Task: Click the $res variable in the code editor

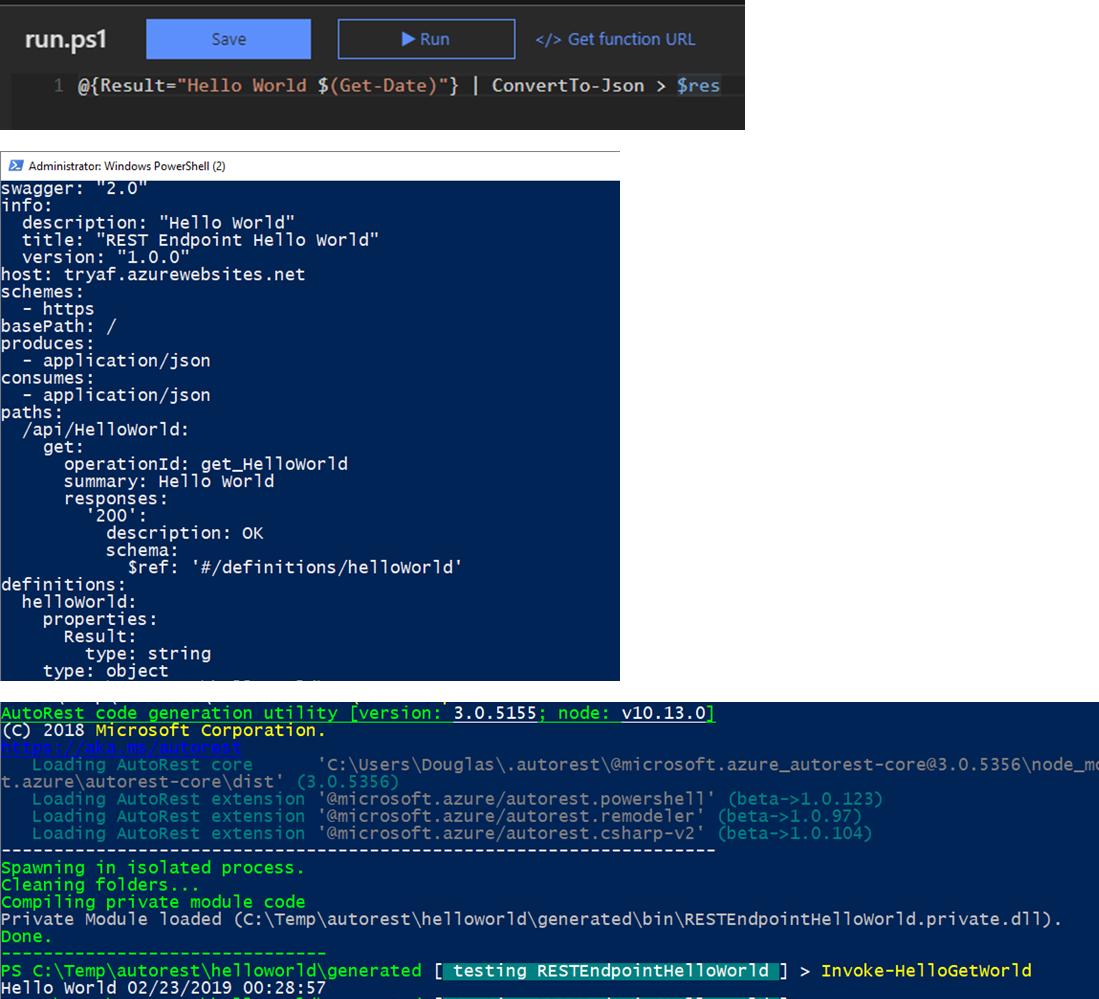Action: pyautogui.click(x=698, y=86)
